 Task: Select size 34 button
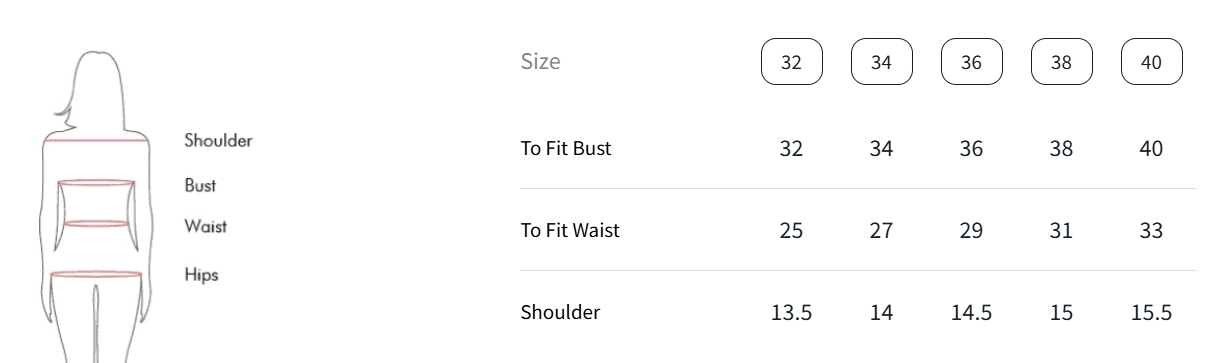(x=881, y=62)
